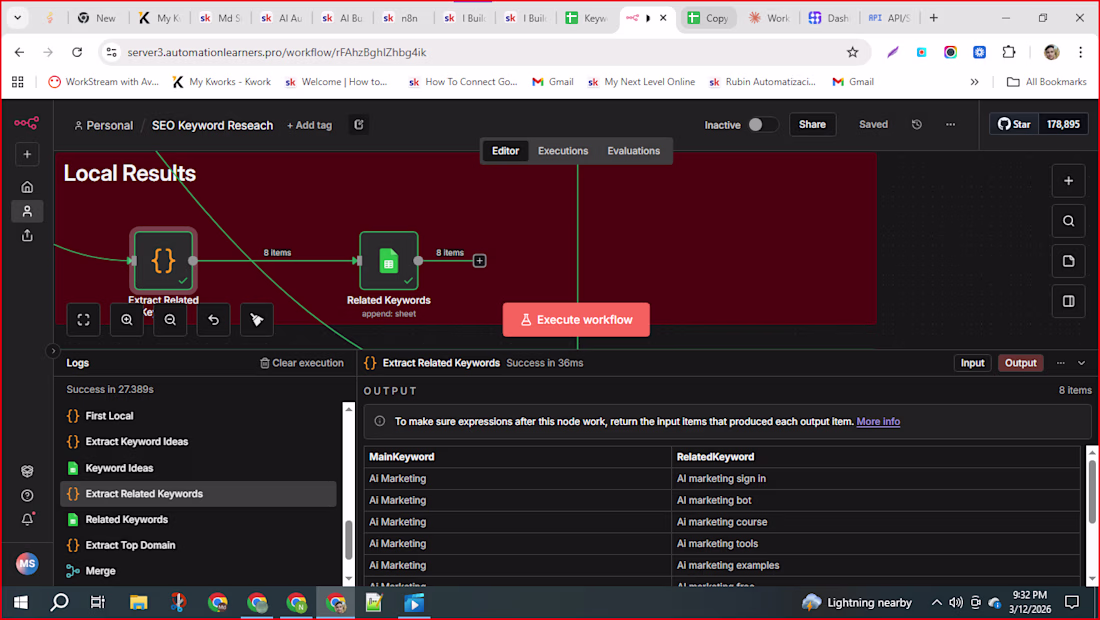
Task: Open the node search magnifier button
Action: 1068,221
